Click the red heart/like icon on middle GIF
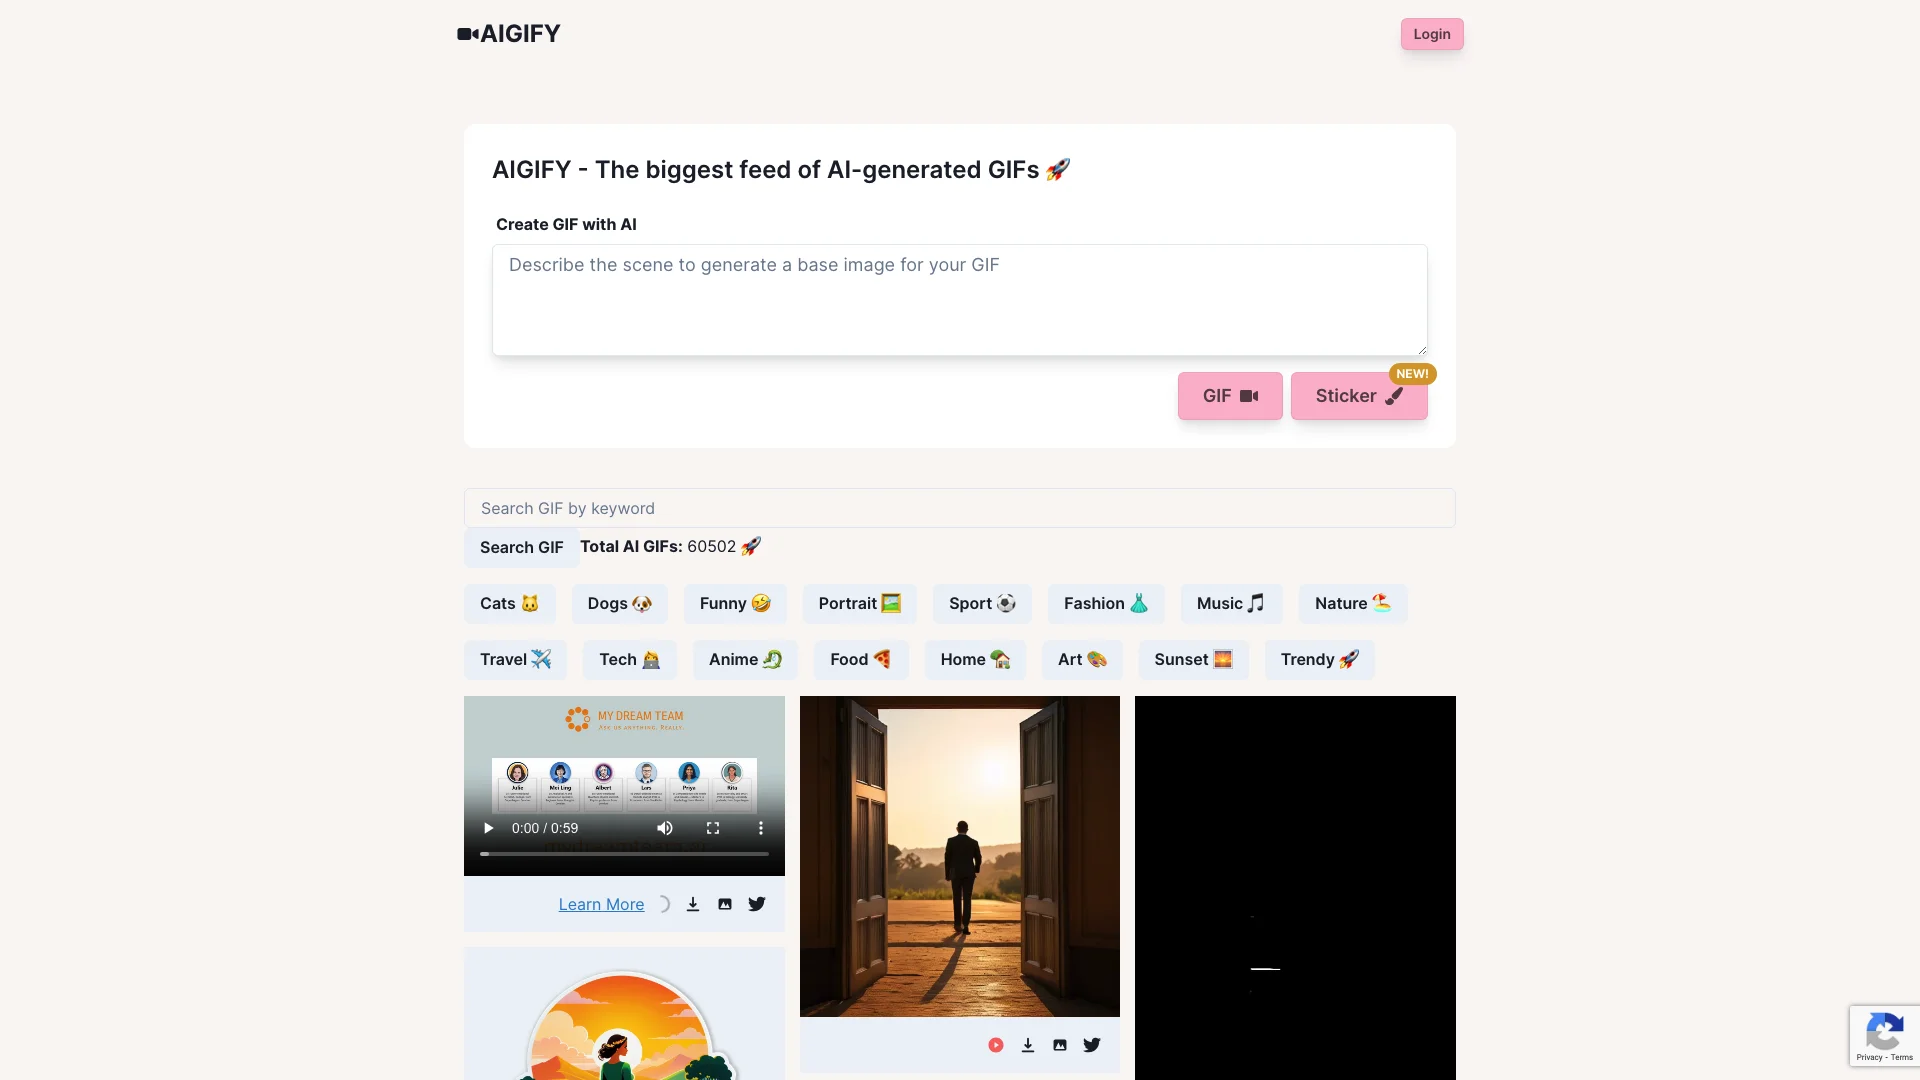Viewport: 1920px width, 1080px height. coord(996,1044)
